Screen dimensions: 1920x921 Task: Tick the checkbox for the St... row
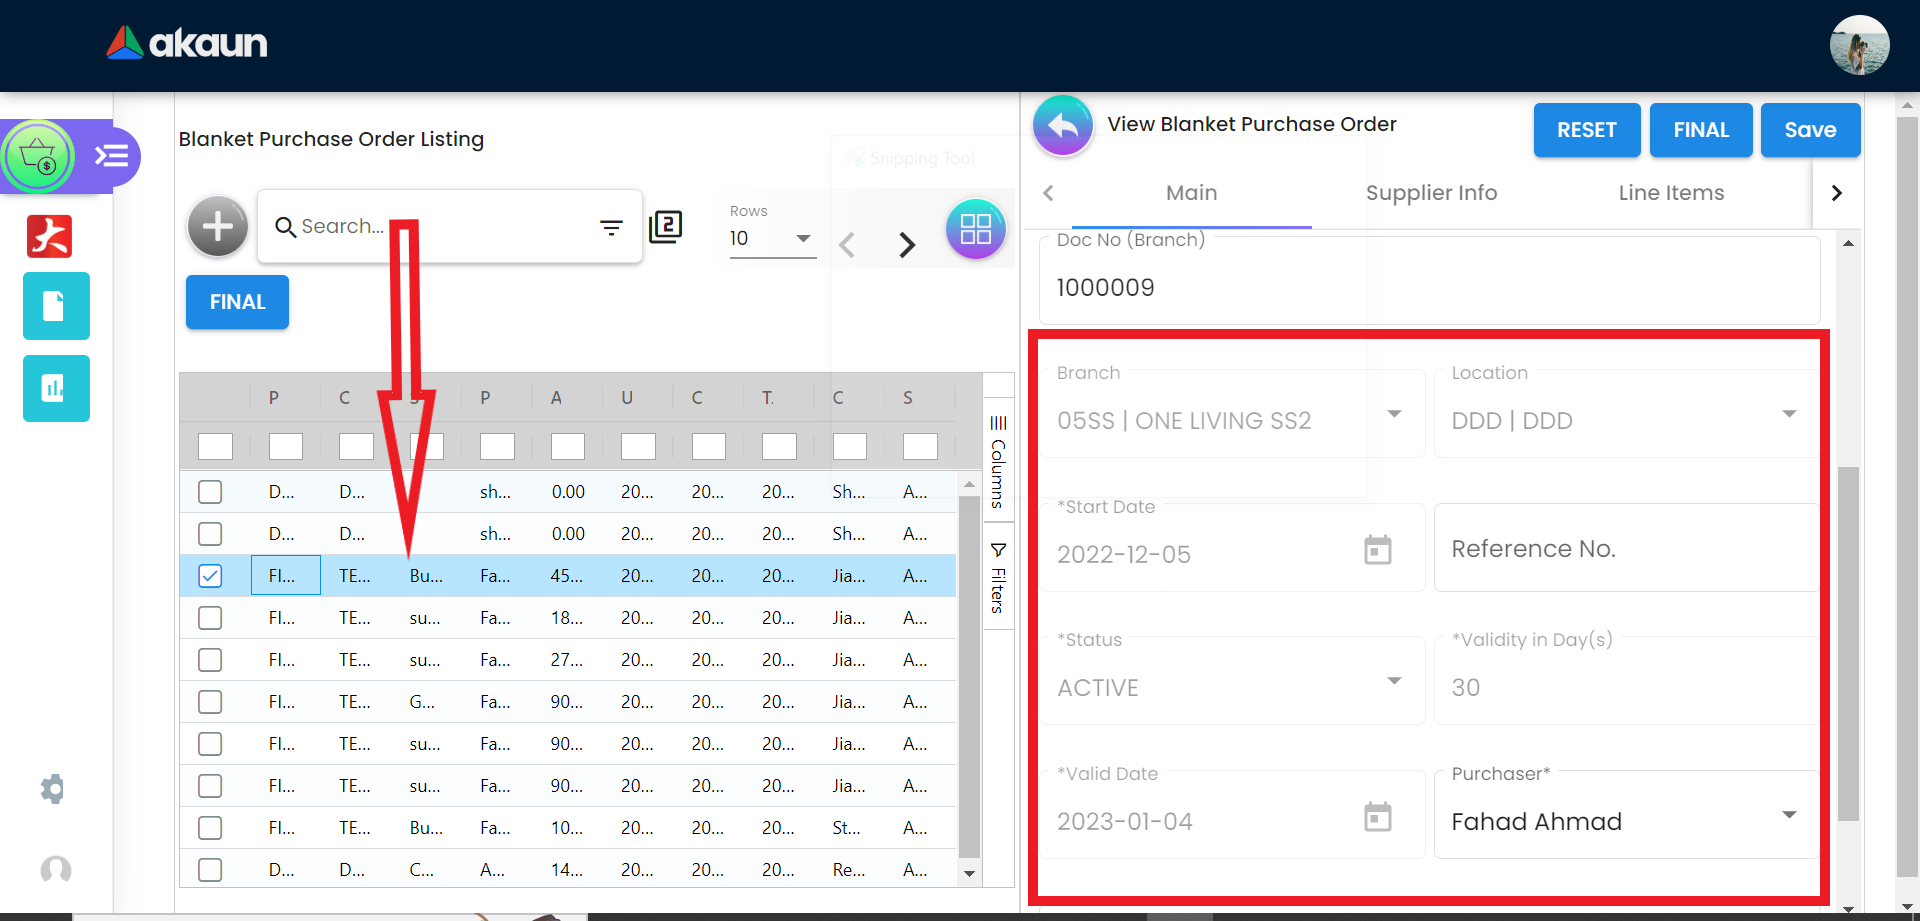coord(210,828)
